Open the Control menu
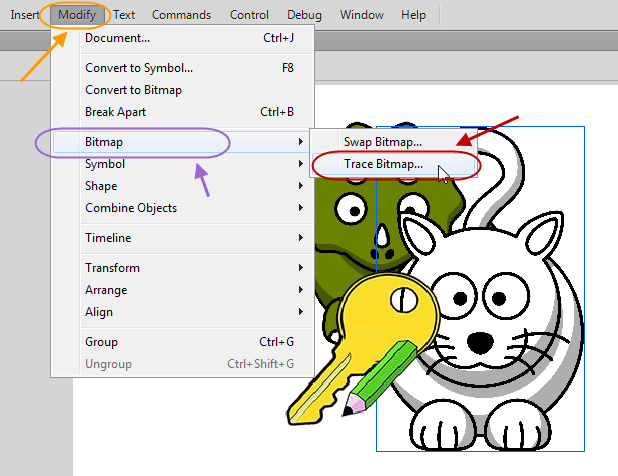618x476 pixels. point(249,15)
